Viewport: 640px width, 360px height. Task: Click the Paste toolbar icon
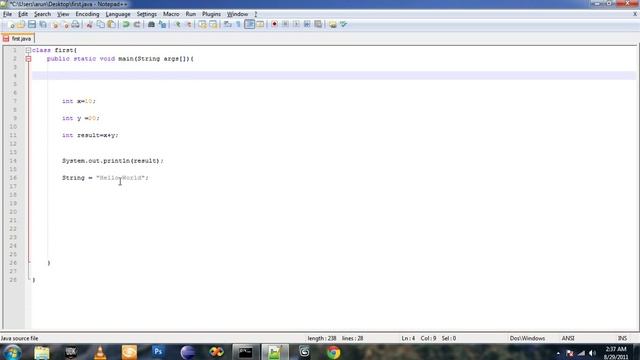coord(111,24)
